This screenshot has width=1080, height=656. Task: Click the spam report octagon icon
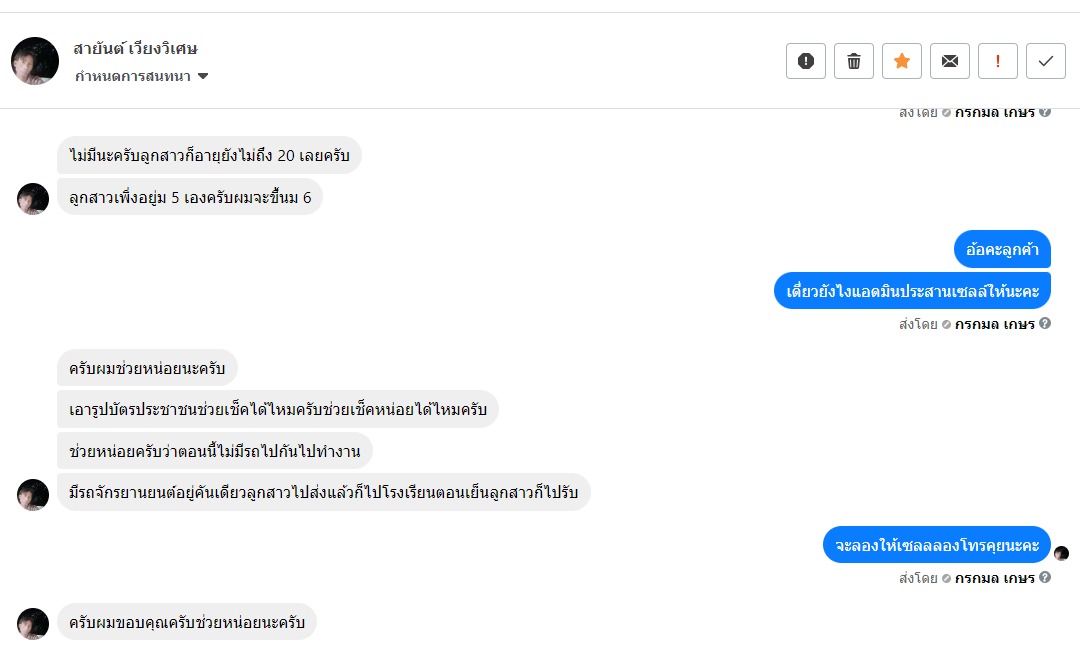coord(806,61)
